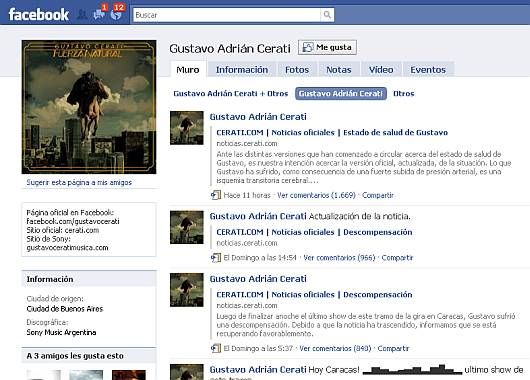Click Compartir on the Hace 11 horas post
This screenshot has width=530, height=380.
click(x=378, y=195)
